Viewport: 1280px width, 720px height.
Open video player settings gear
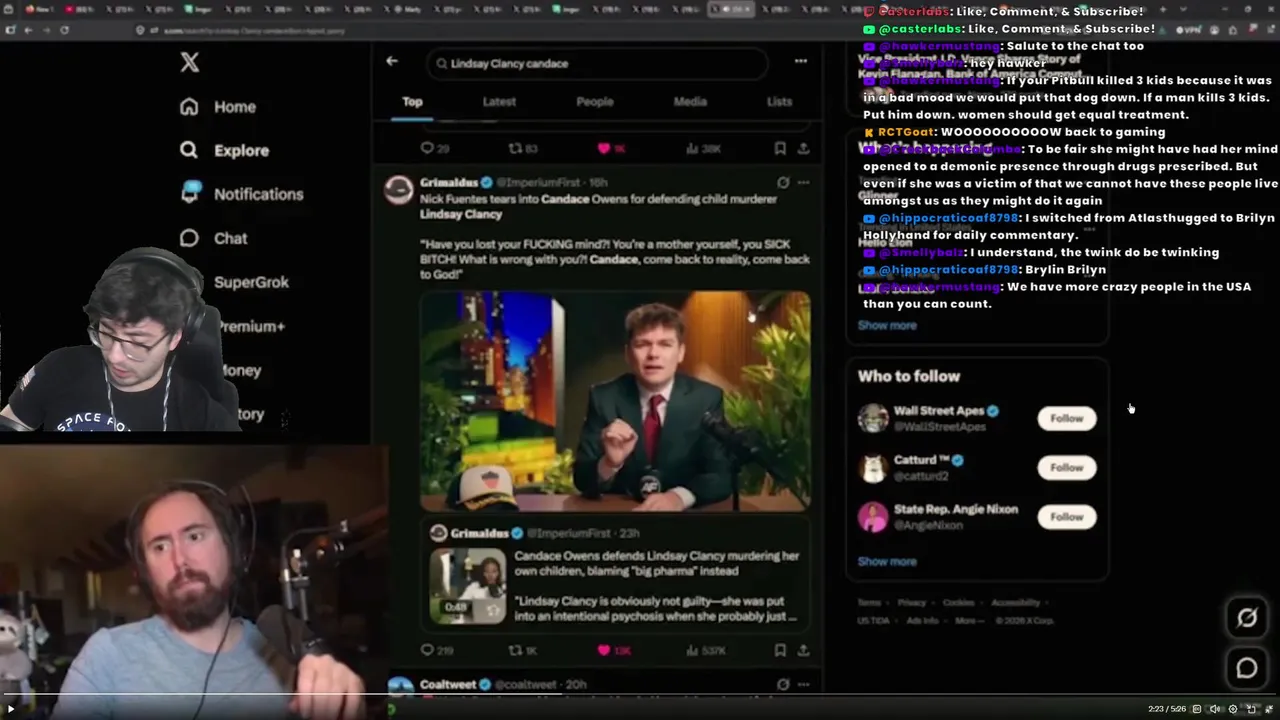tap(1232, 709)
